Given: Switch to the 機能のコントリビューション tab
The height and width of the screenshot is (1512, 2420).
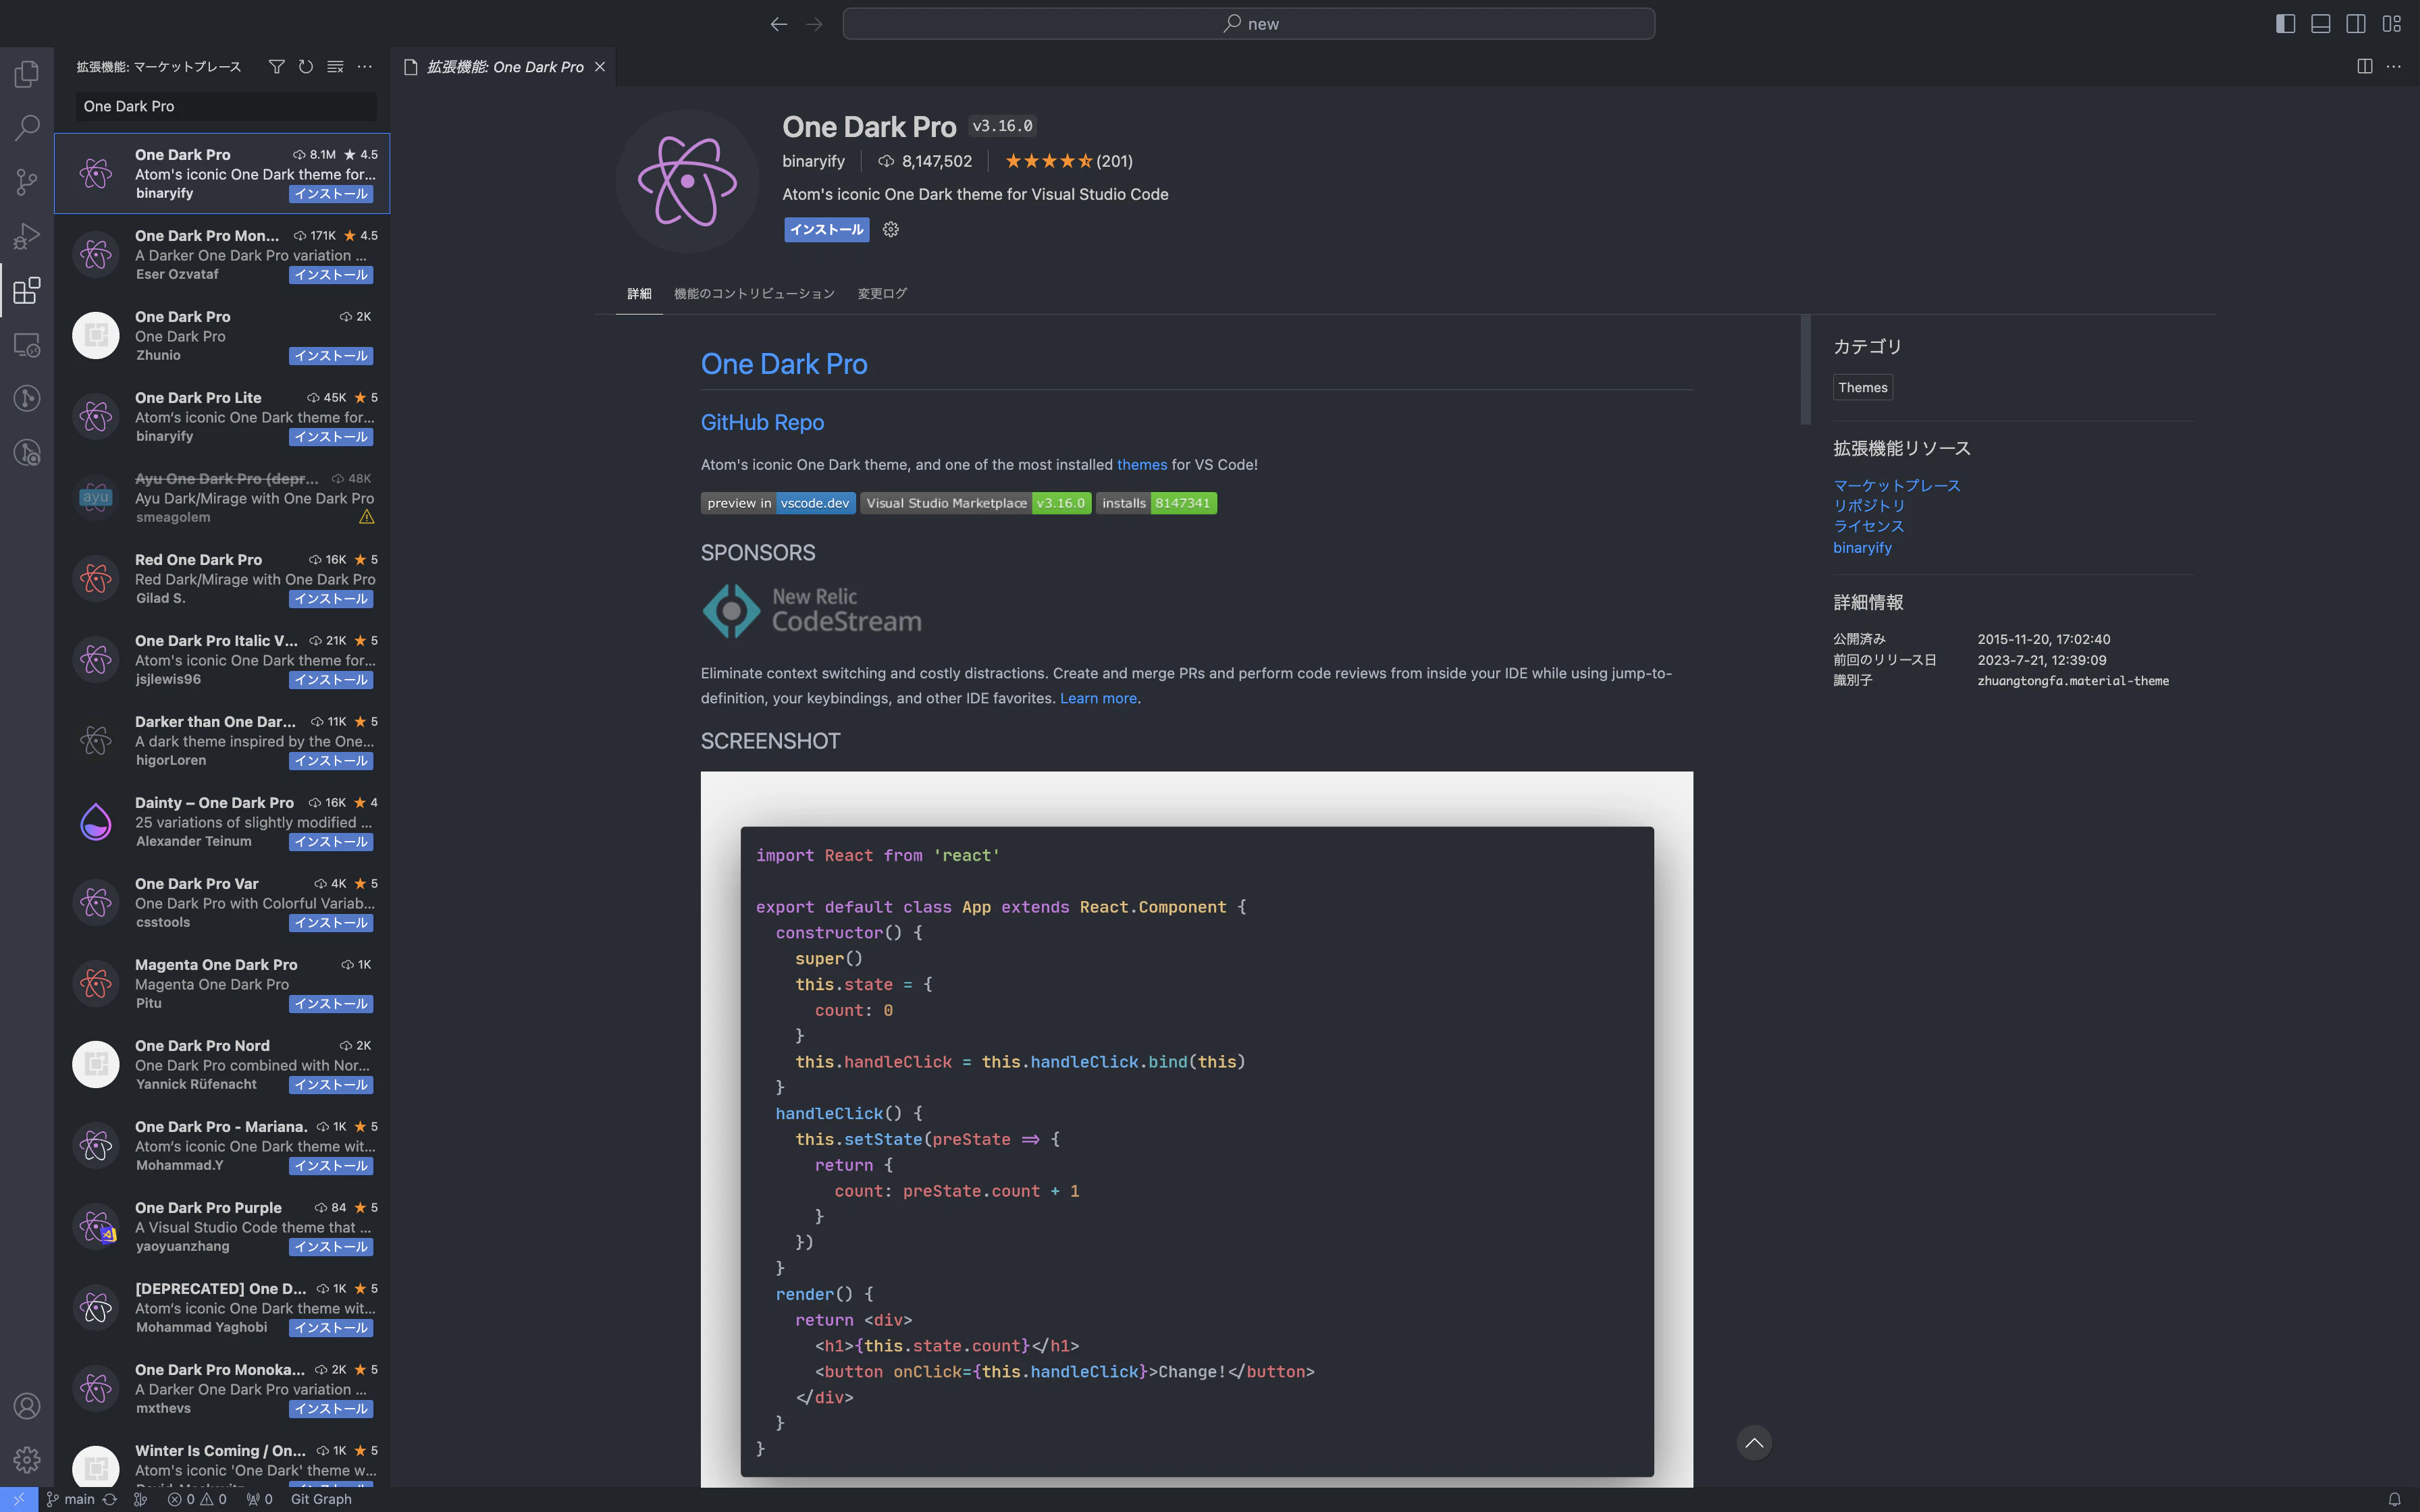Looking at the screenshot, I should point(754,293).
